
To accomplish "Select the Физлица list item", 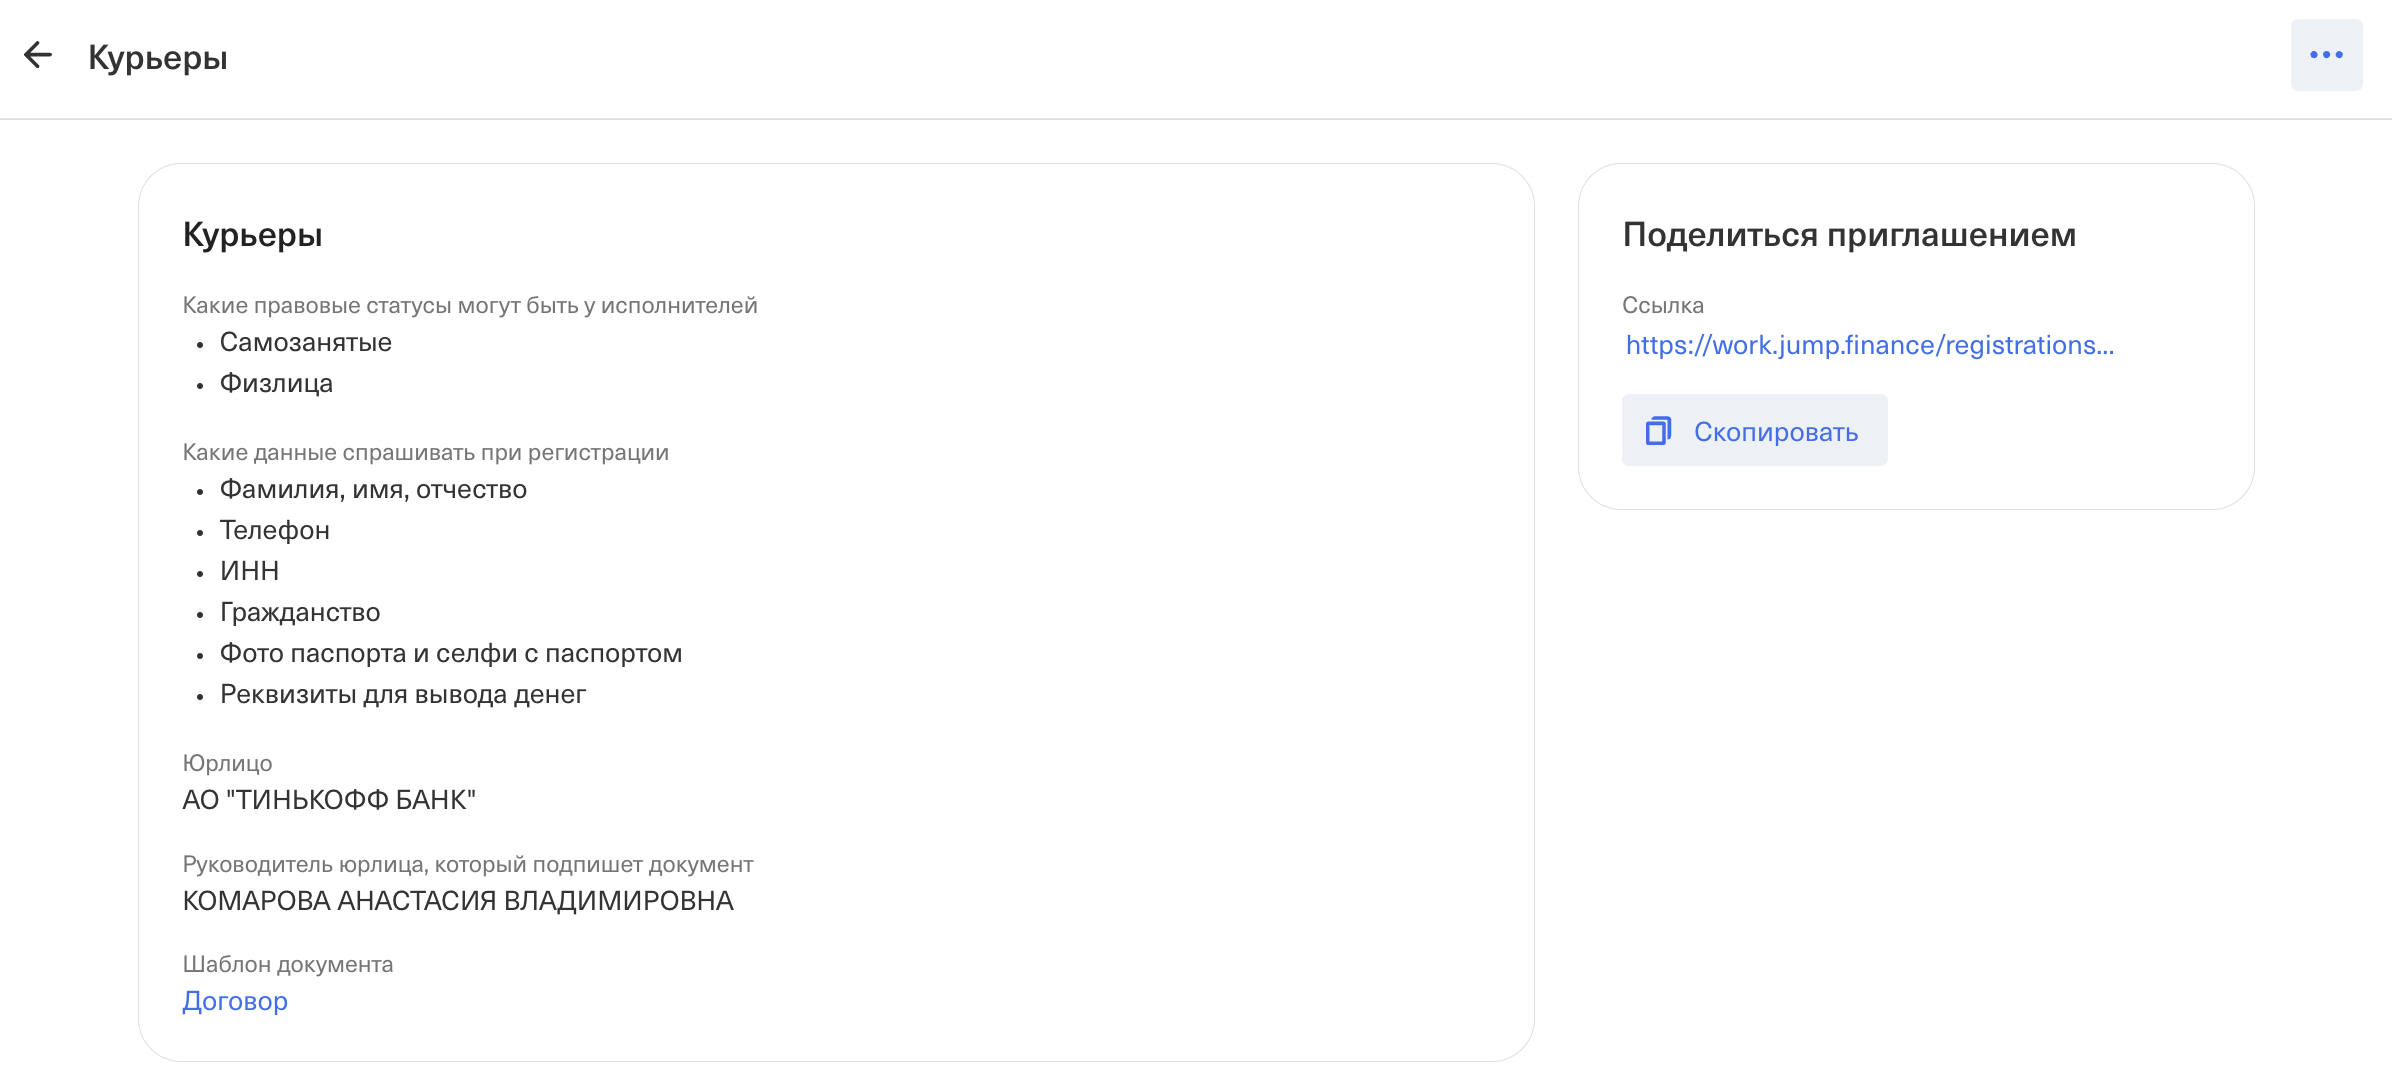I will [x=276, y=383].
